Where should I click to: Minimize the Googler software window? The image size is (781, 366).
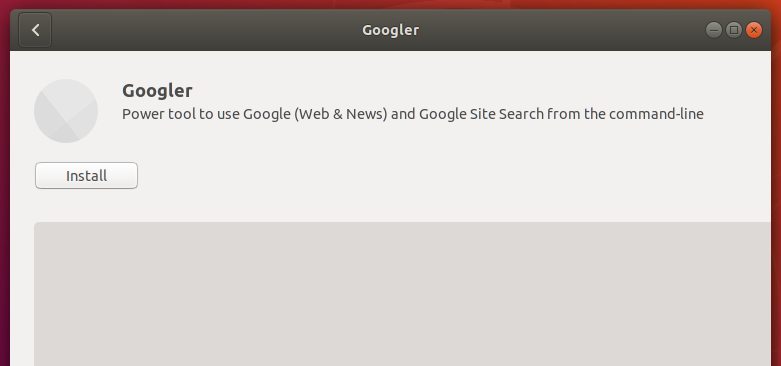coord(714,30)
